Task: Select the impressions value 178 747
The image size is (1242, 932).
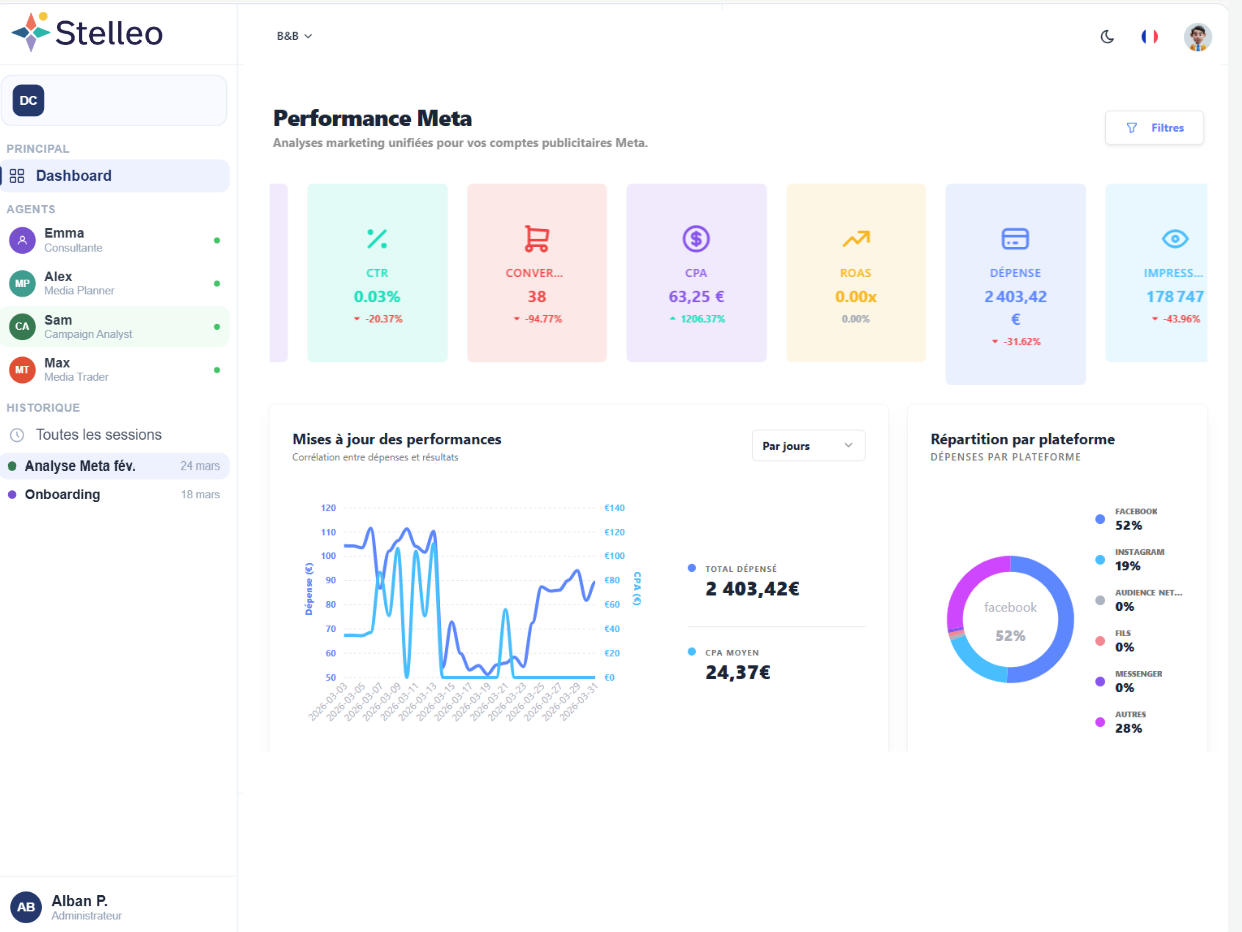Action: coord(1175,297)
